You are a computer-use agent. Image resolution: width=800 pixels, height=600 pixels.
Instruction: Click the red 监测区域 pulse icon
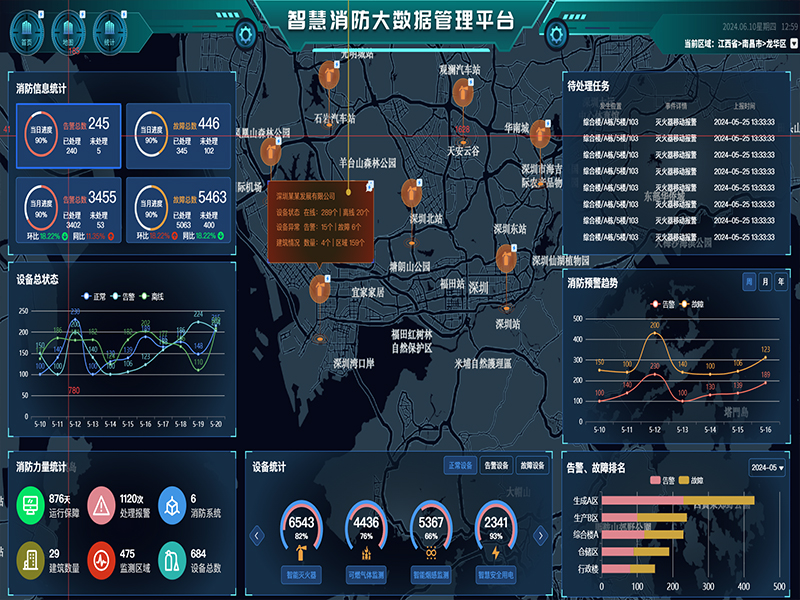point(101,559)
